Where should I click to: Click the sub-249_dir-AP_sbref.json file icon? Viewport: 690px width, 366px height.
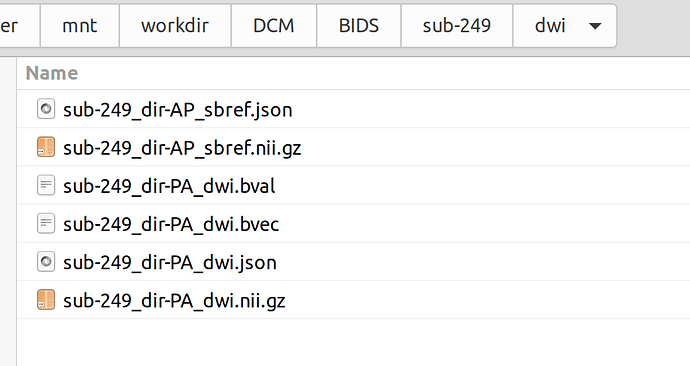[46, 109]
